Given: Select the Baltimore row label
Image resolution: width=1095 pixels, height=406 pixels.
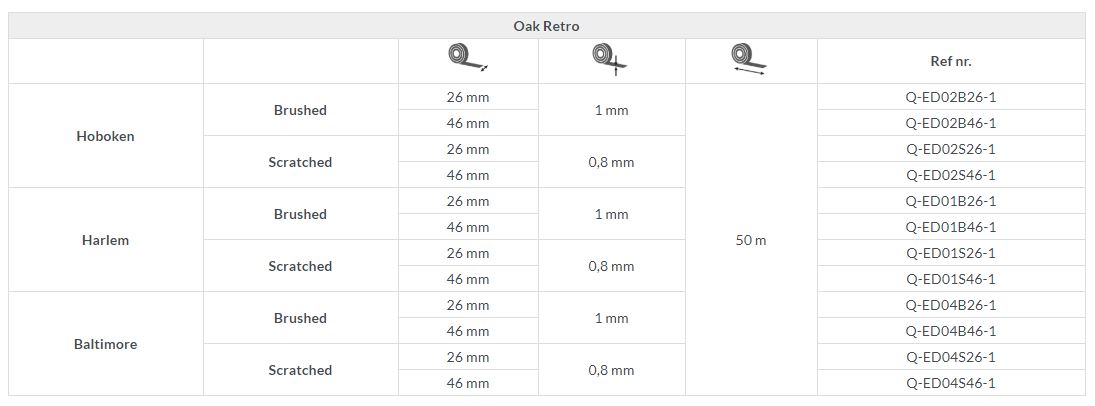Looking at the screenshot, I should (105, 345).
